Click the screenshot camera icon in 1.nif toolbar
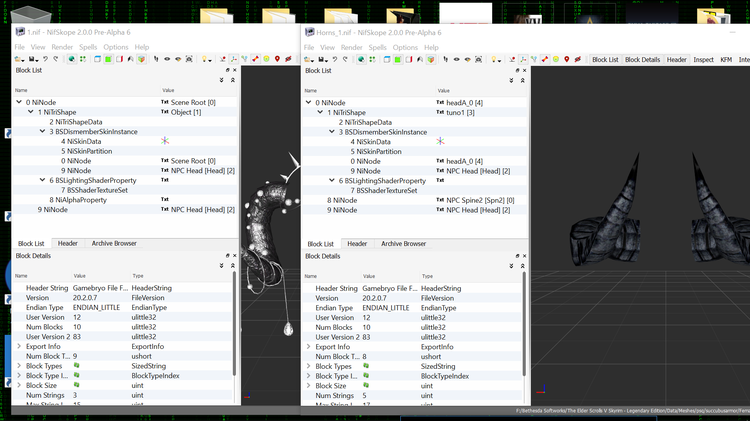This screenshot has width=750, height=421. (188, 59)
